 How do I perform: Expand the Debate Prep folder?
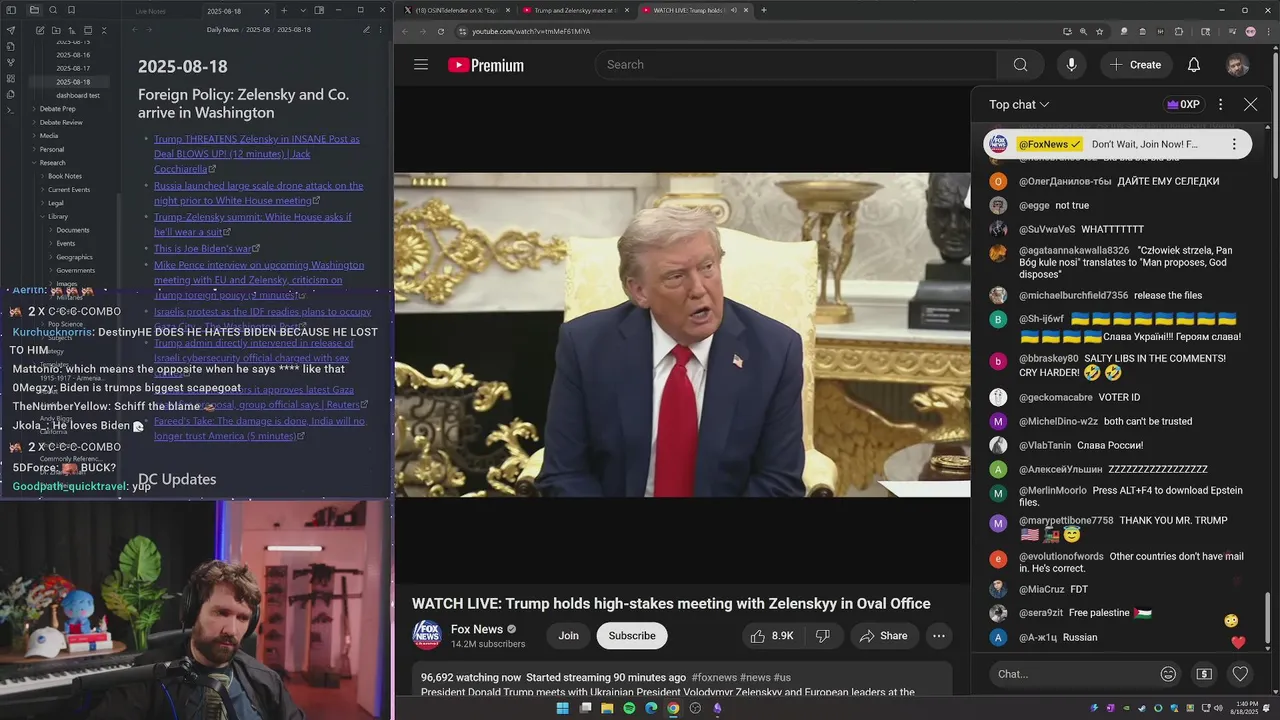pyautogui.click(x=57, y=108)
